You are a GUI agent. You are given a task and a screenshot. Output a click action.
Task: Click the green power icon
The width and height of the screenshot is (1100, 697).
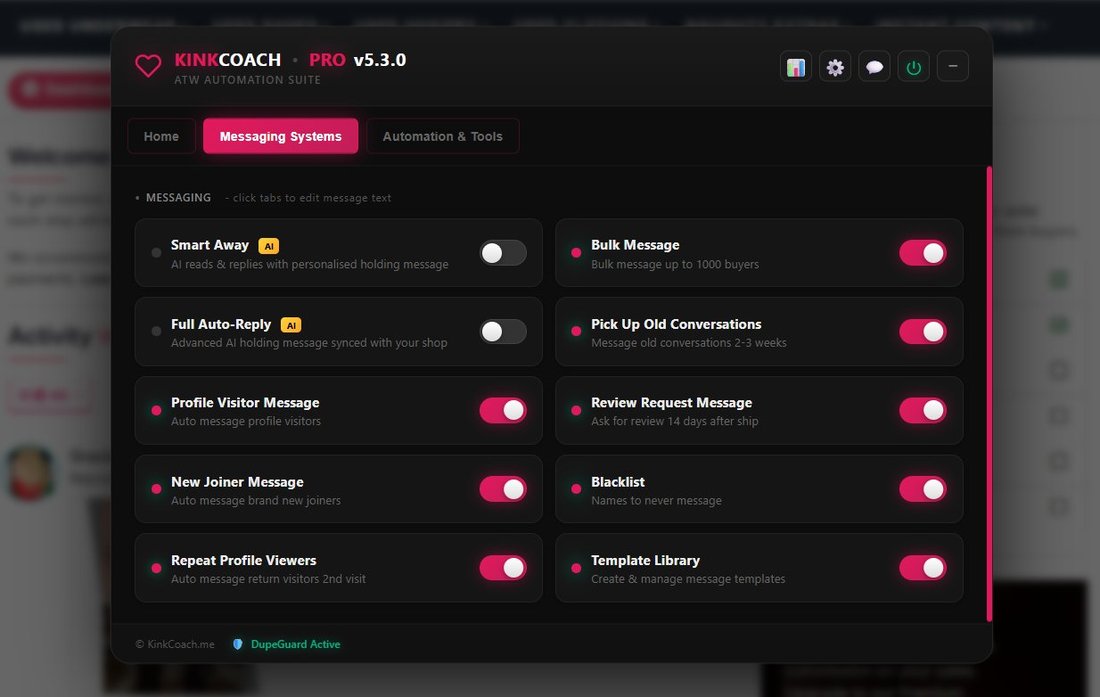913,67
